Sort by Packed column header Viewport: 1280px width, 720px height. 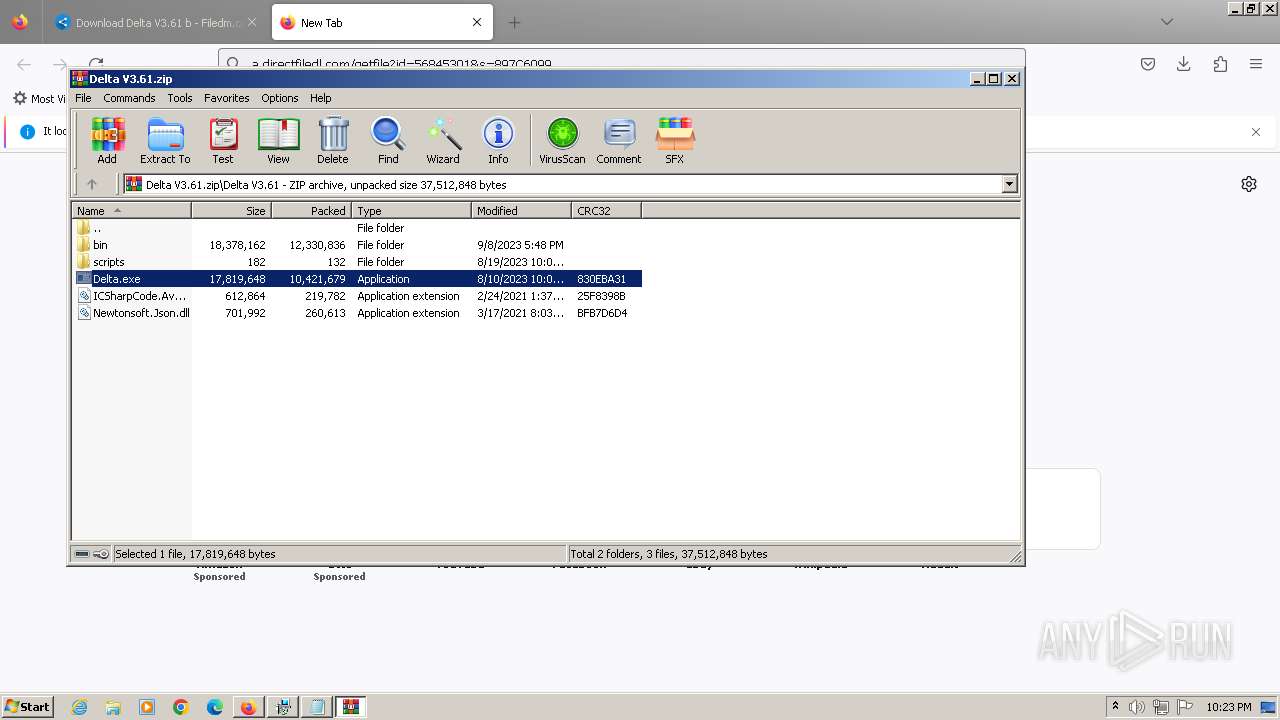pyautogui.click(x=311, y=211)
